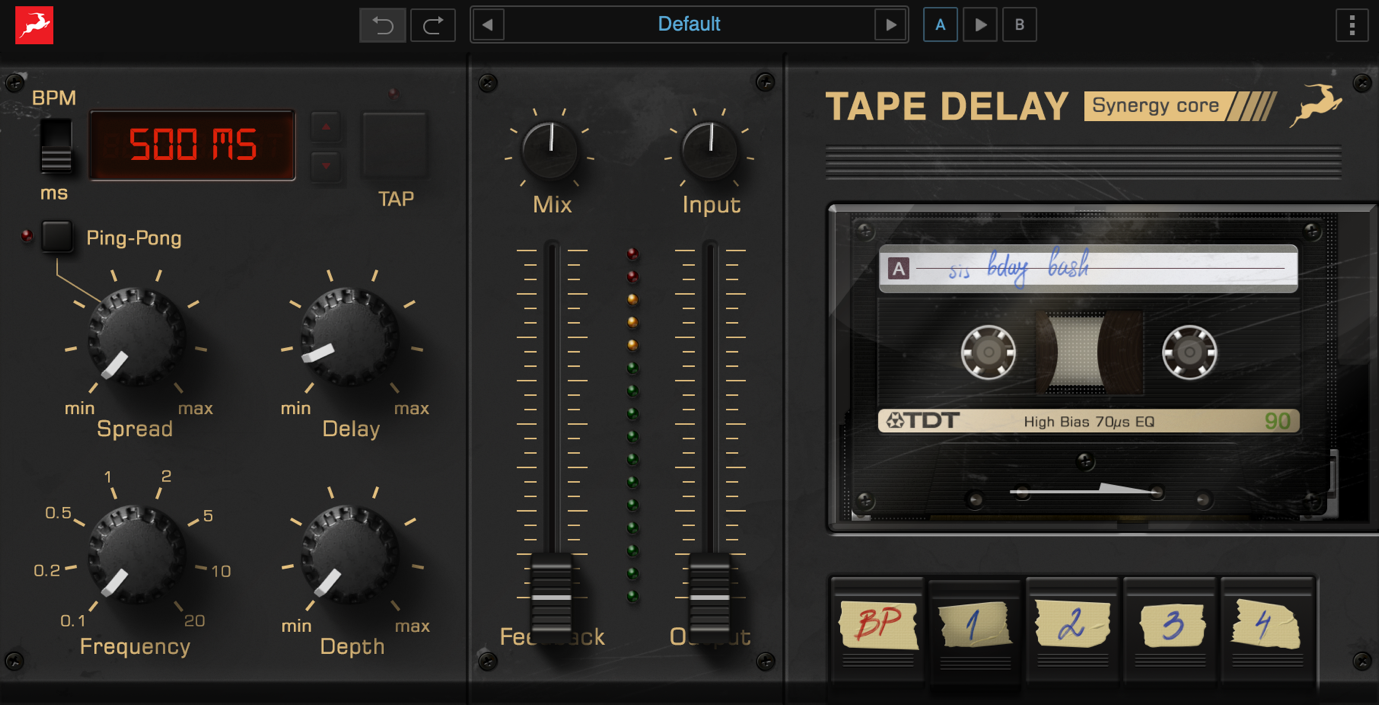Click the right cassette reel
The width and height of the screenshot is (1379, 705).
click(1189, 352)
